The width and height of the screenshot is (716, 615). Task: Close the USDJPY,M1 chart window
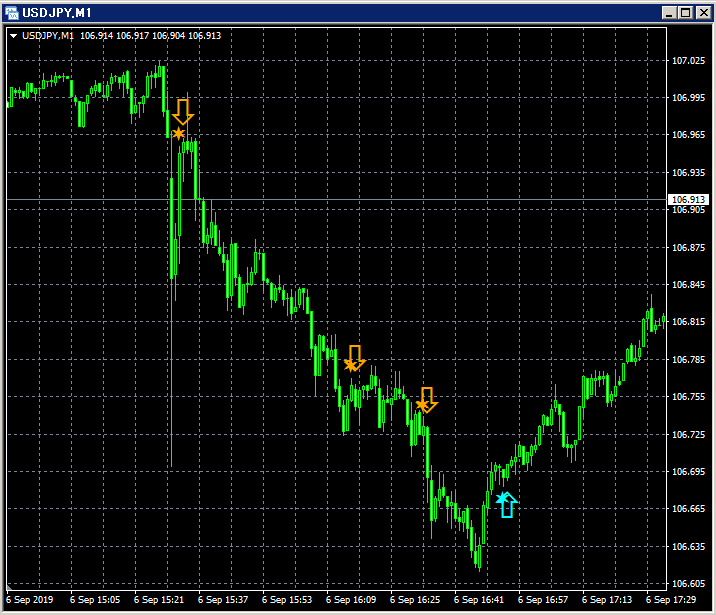703,13
